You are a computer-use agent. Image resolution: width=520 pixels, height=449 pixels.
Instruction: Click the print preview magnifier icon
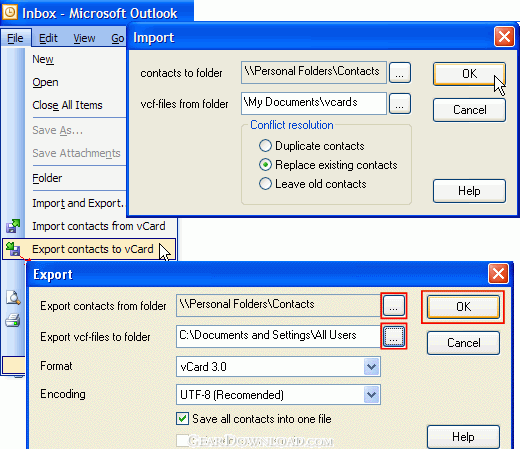pos(13,297)
